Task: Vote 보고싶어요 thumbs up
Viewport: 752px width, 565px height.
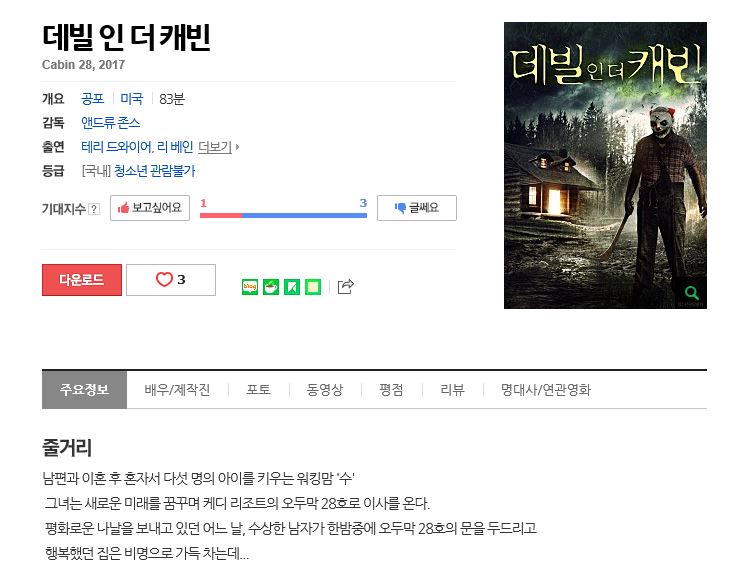Action: (x=150, y=208)
